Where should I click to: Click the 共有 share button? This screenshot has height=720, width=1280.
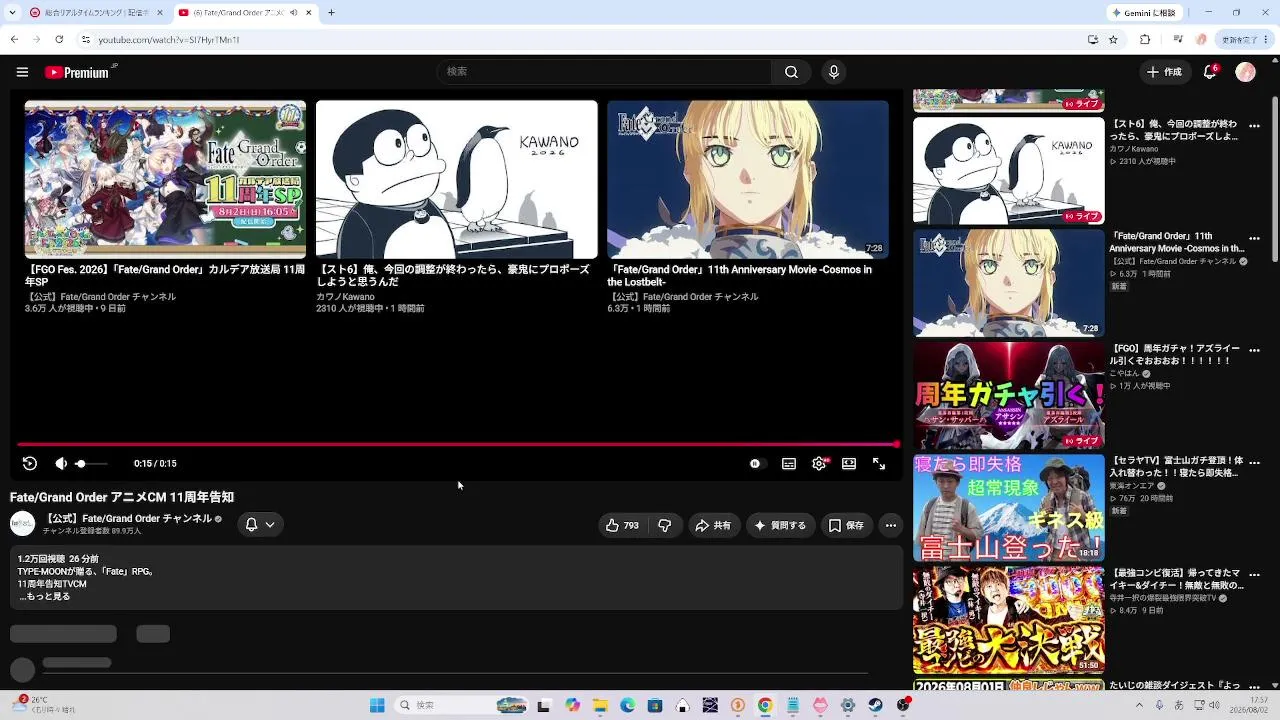[713, 525]
